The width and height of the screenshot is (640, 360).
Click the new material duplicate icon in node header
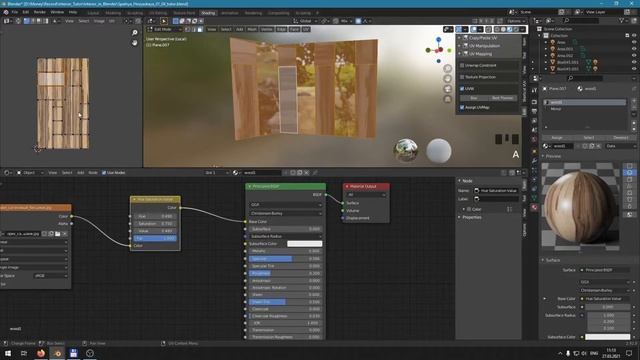300,173
